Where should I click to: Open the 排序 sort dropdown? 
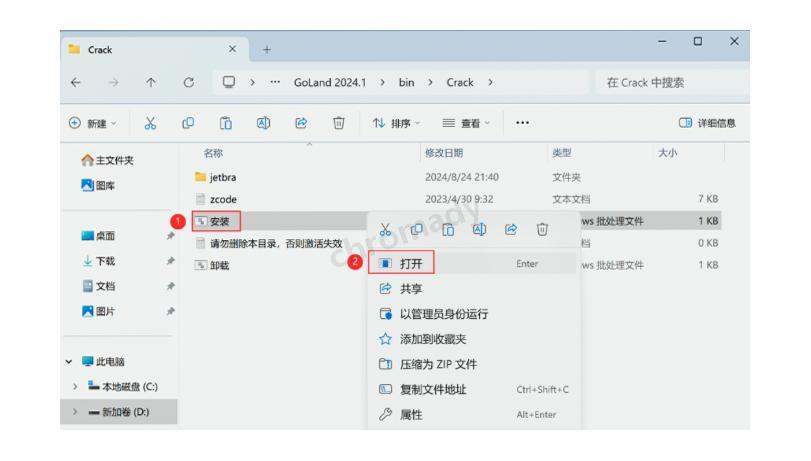(397, 123)
